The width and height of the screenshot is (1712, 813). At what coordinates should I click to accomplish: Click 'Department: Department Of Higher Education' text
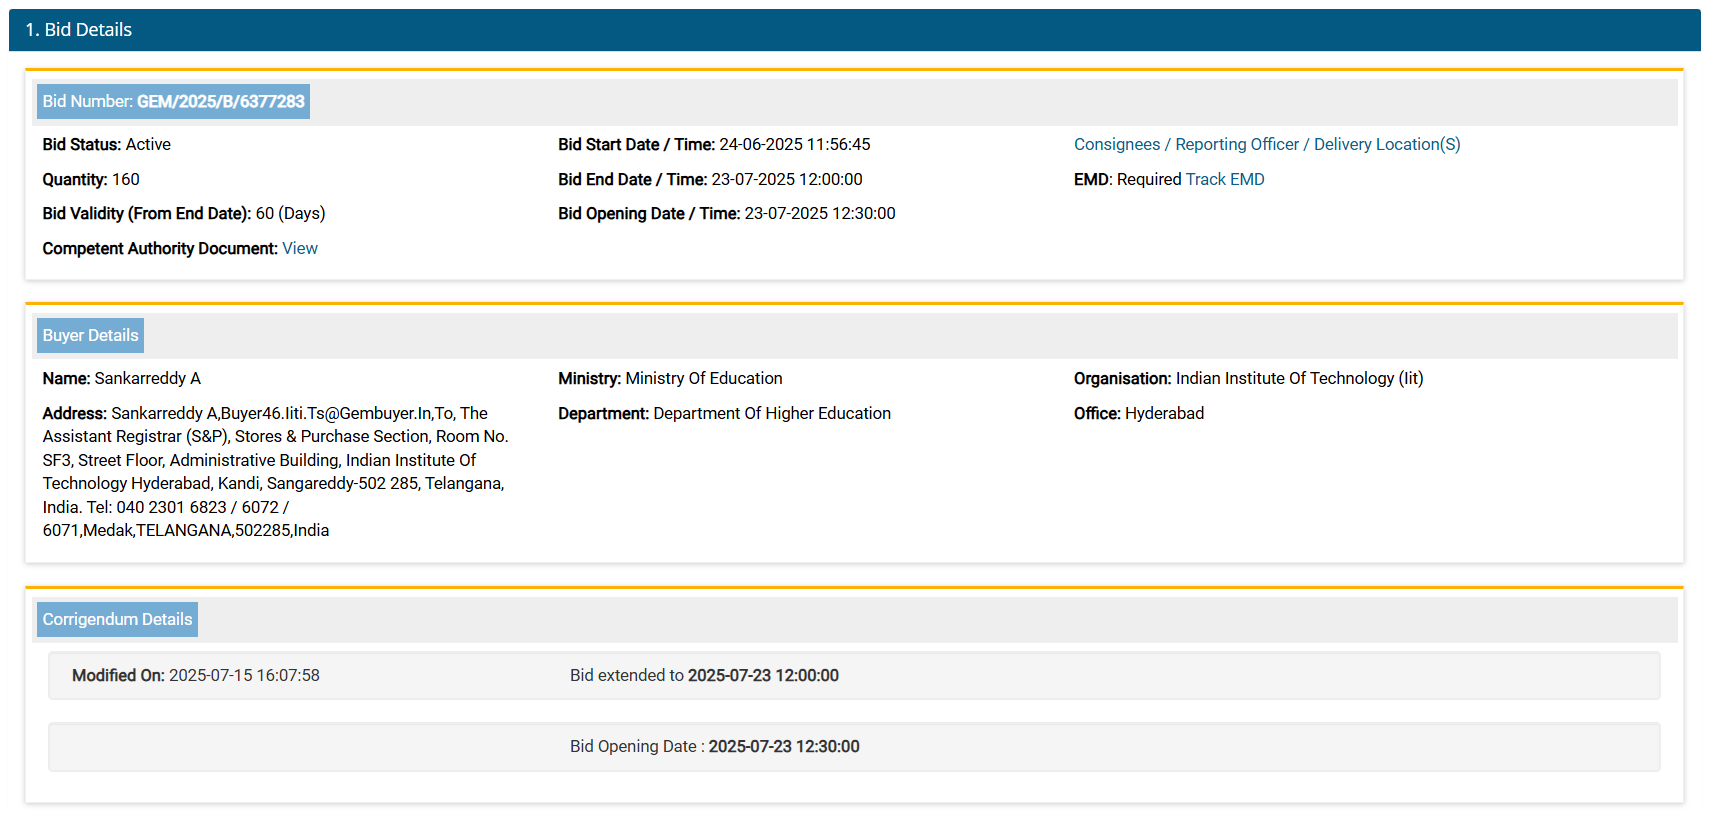tap(724, 413)
